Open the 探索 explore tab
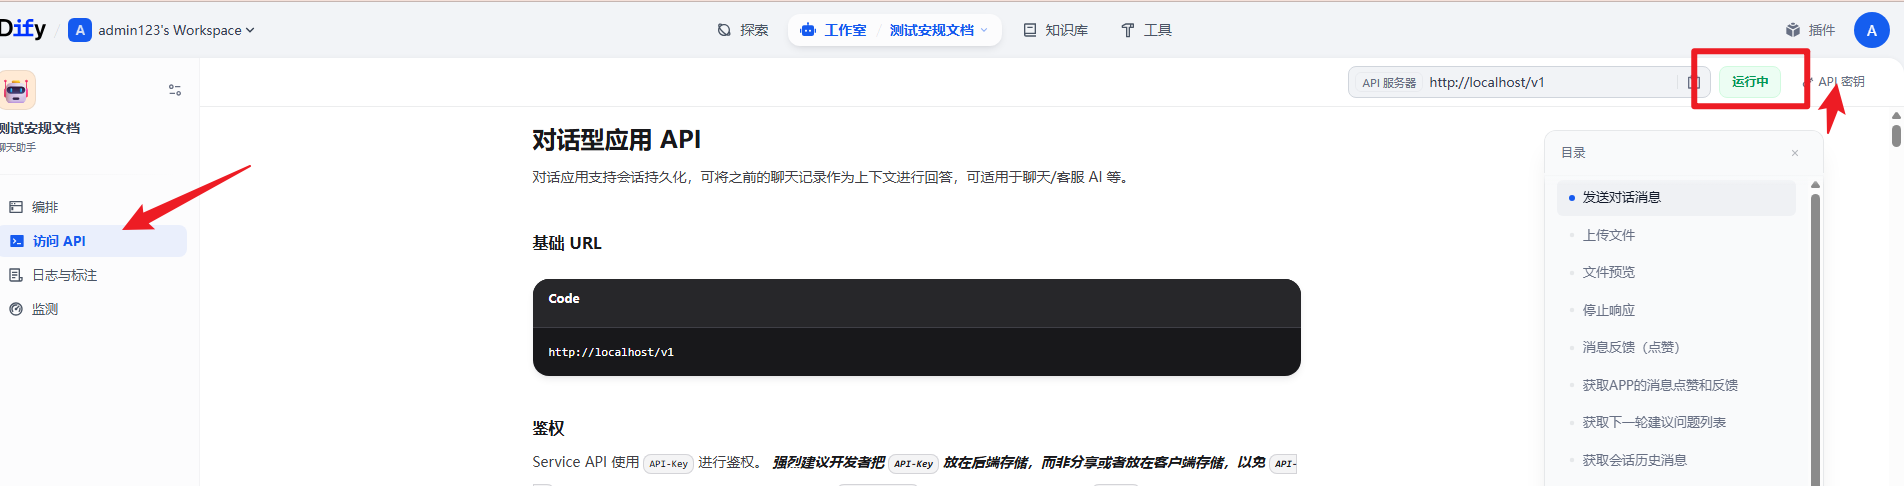Image resolution: width=1904 pixels, height=486 pixels. [x=743, y=30]
